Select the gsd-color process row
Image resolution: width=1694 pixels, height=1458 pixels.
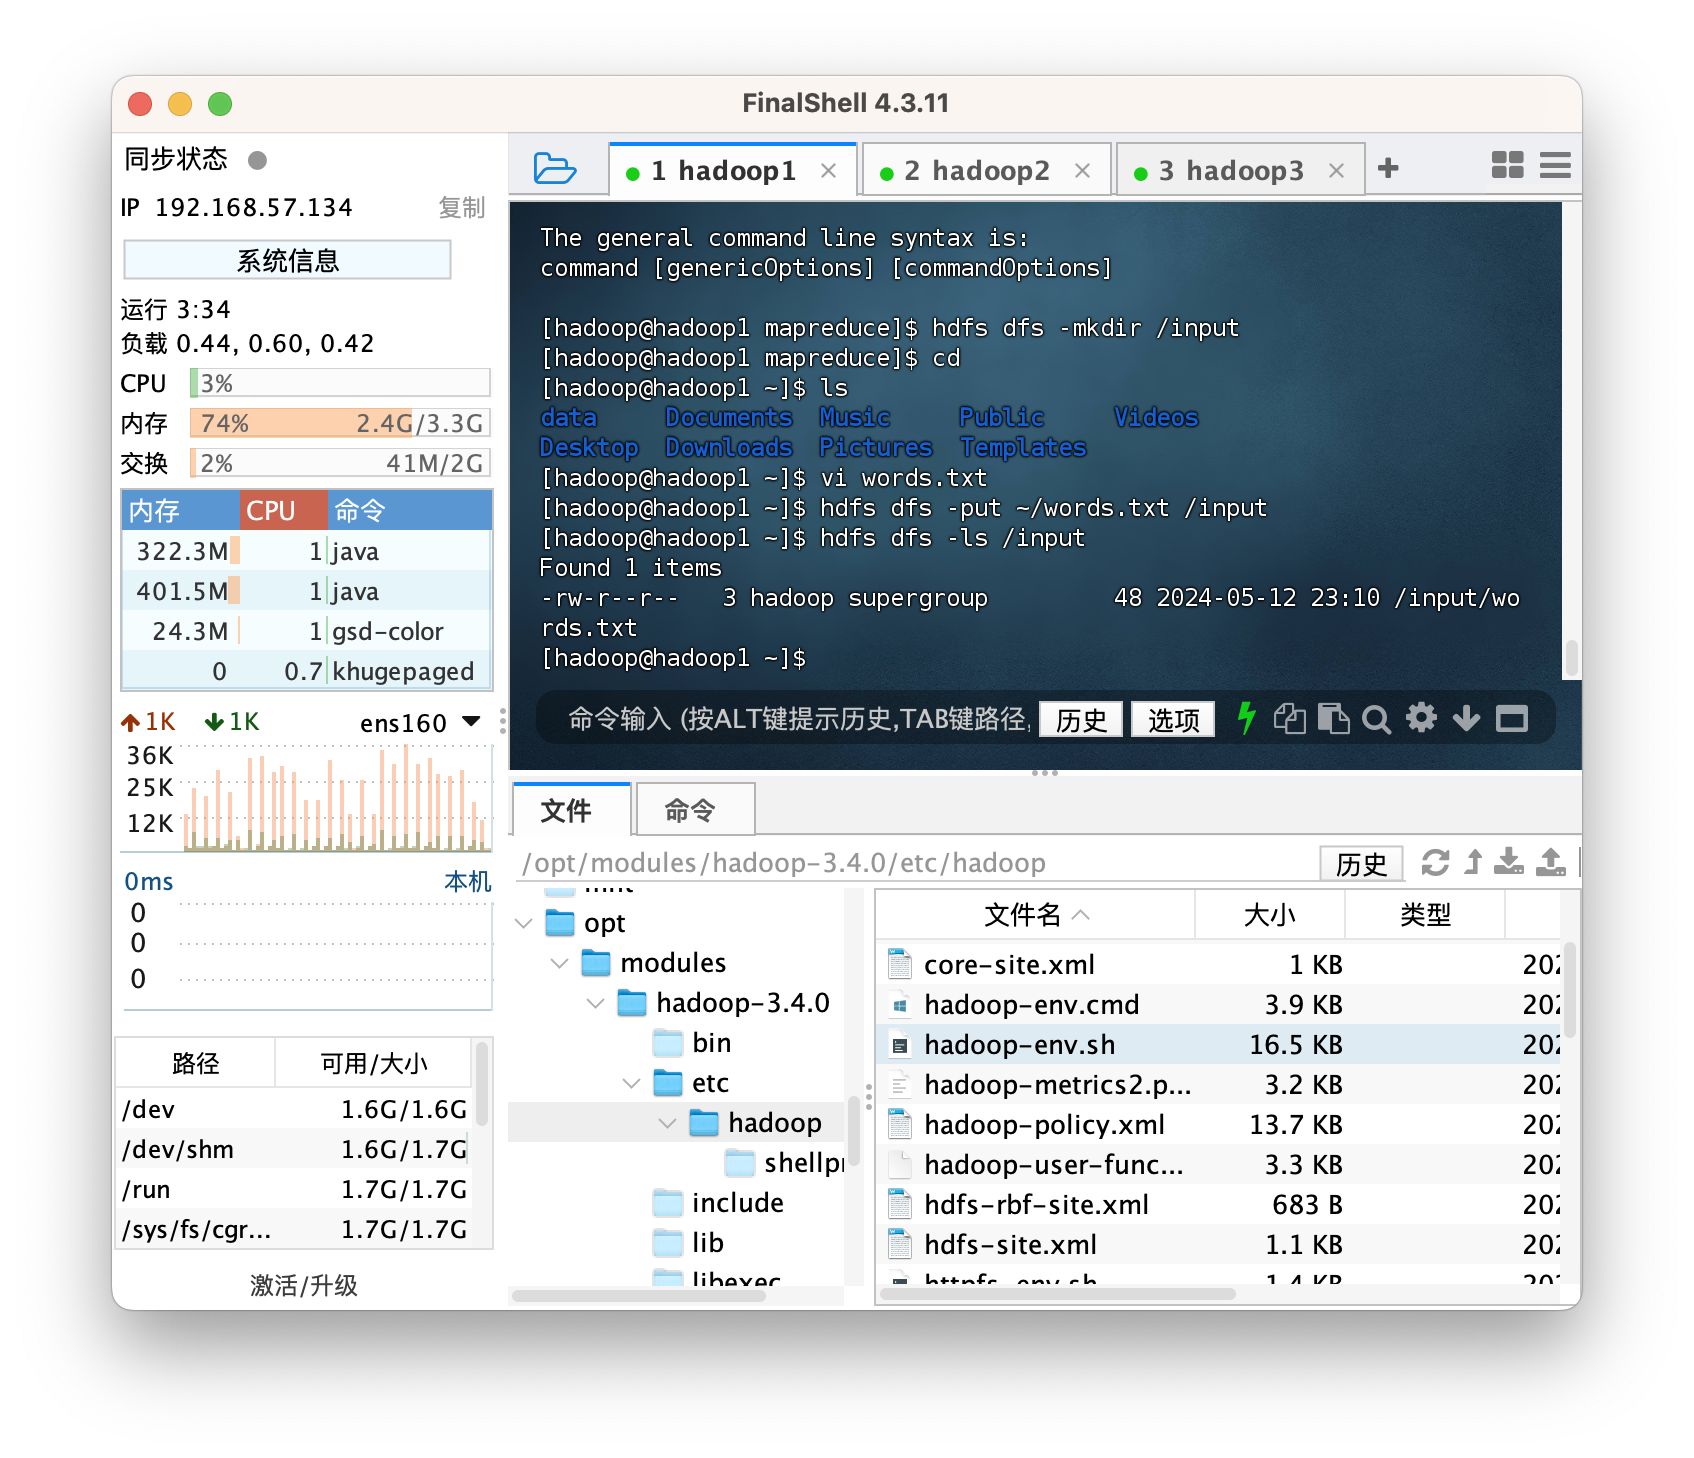coord(307,631)
